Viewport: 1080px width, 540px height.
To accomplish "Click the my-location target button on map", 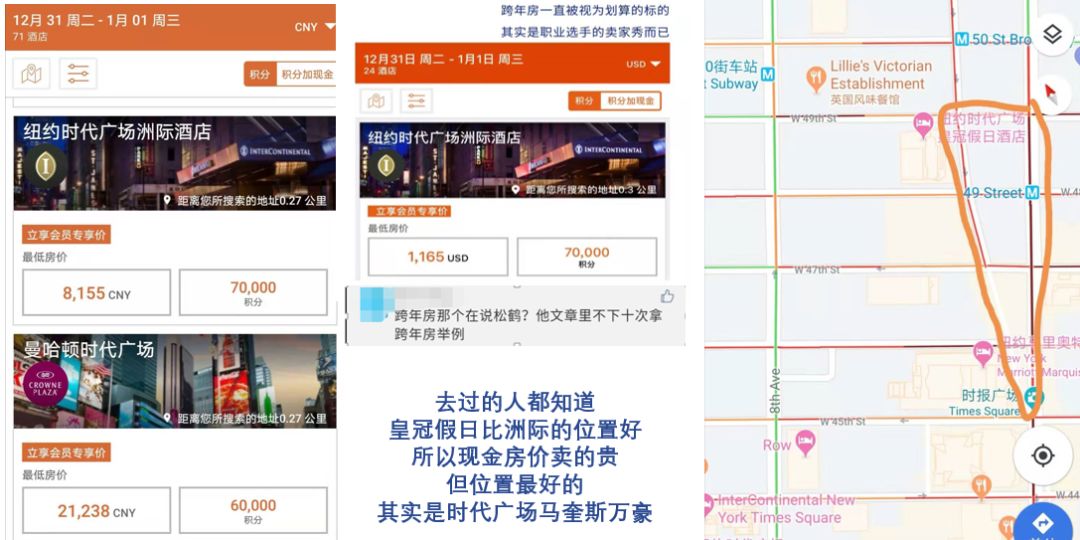I will [x=1043, y=456].
